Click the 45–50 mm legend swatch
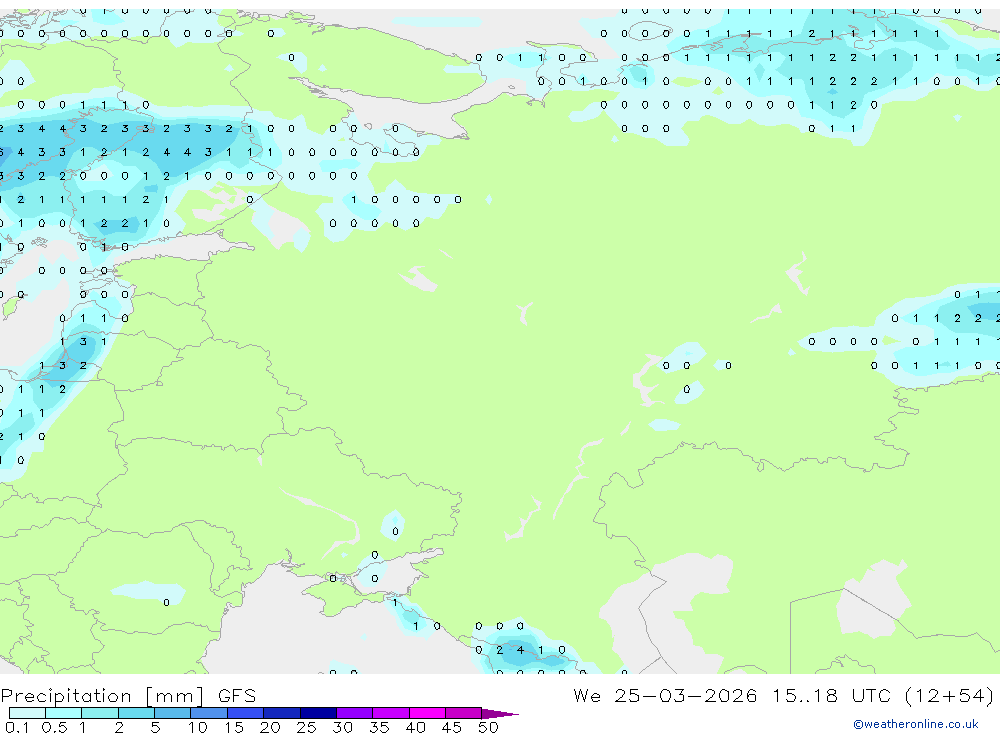Image resolution: width=1000 pixels, height=733 pixels. 464,713
